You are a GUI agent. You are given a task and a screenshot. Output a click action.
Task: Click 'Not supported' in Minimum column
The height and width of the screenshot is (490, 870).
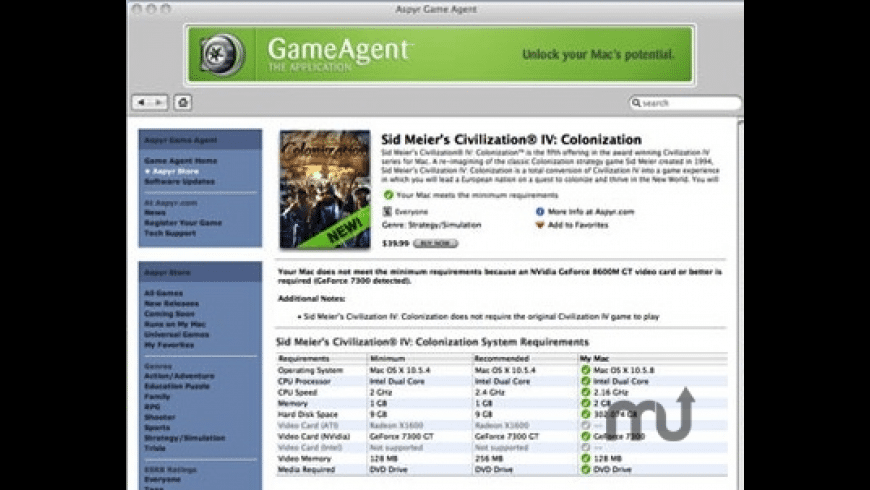(x=396, y=447)
